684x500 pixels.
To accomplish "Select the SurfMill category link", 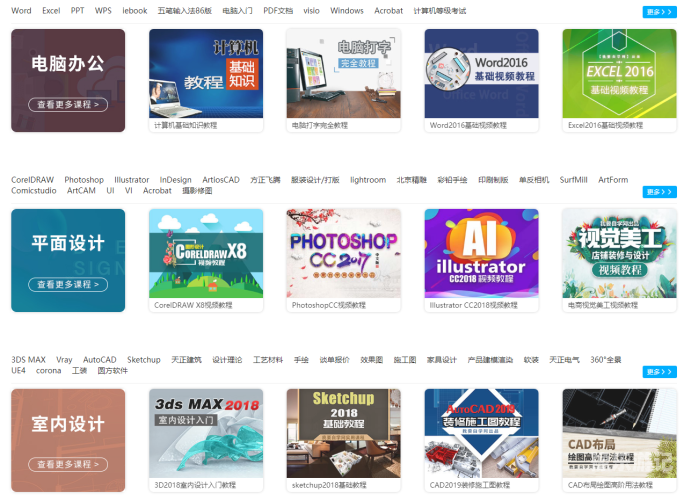I will [573, 180].
